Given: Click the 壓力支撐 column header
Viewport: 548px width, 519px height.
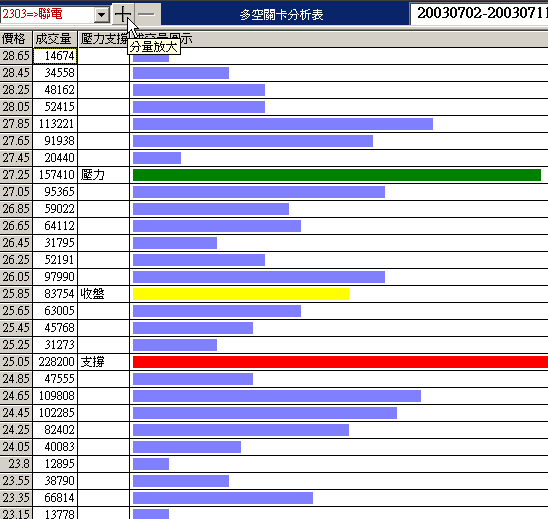Looking at the screenshot, I should pos(103,39).
